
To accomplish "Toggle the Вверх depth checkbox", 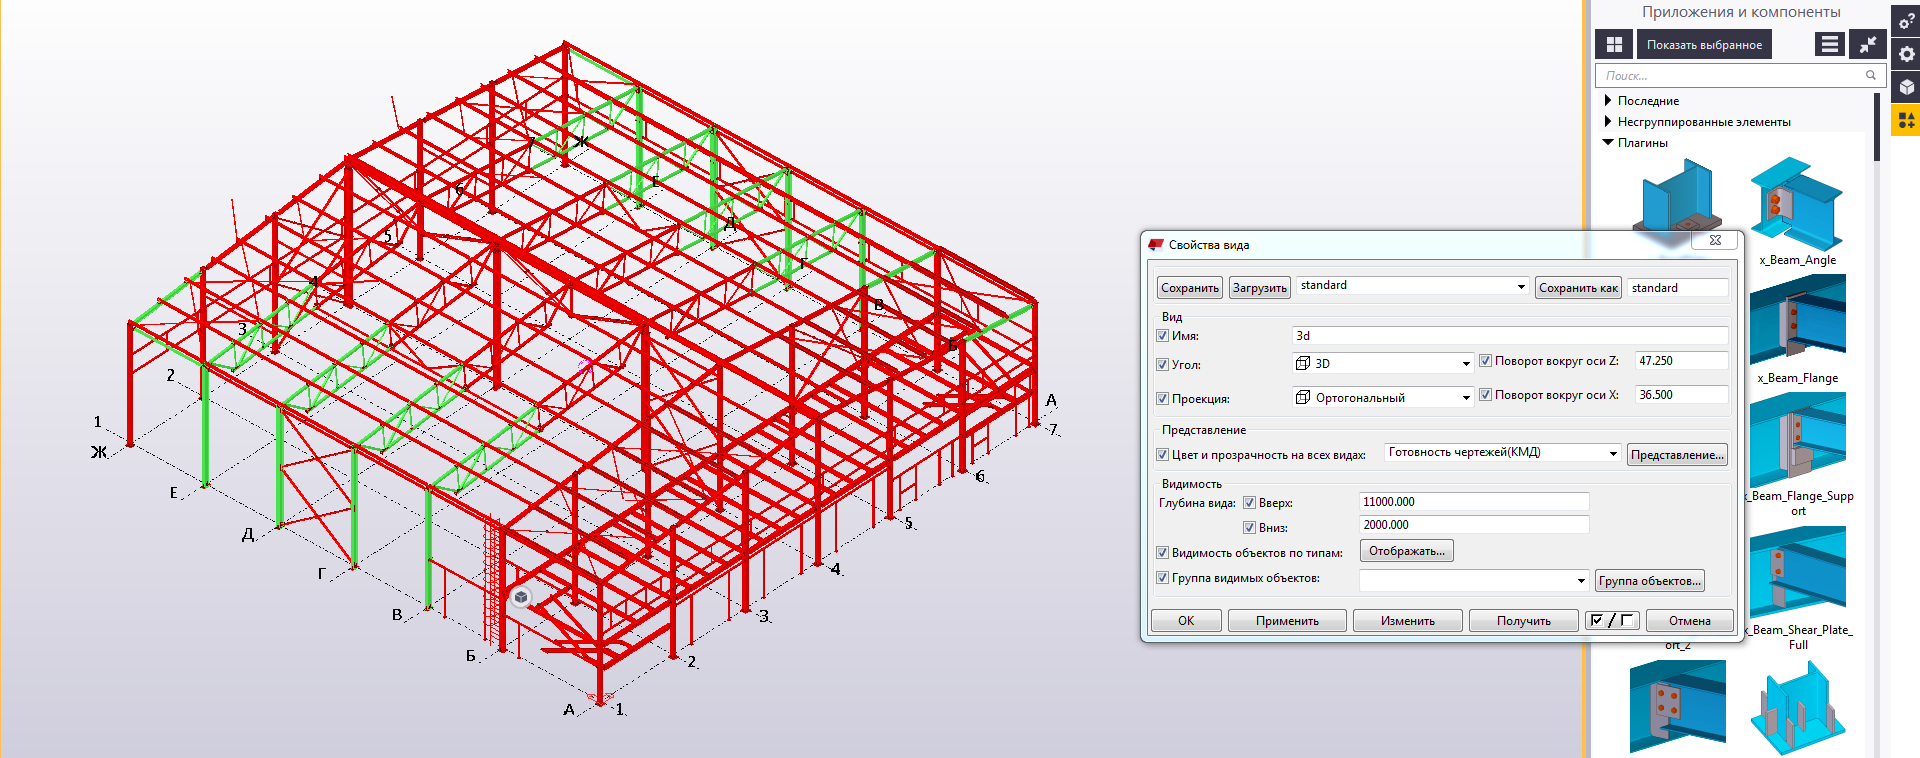I will (1249, 503).
